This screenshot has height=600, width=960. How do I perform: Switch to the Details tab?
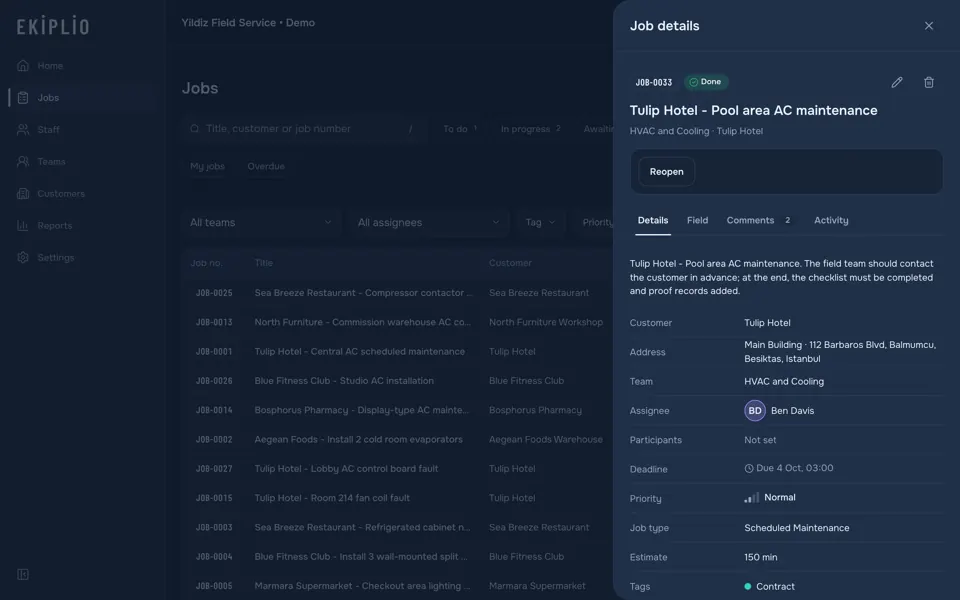[653, 220]
